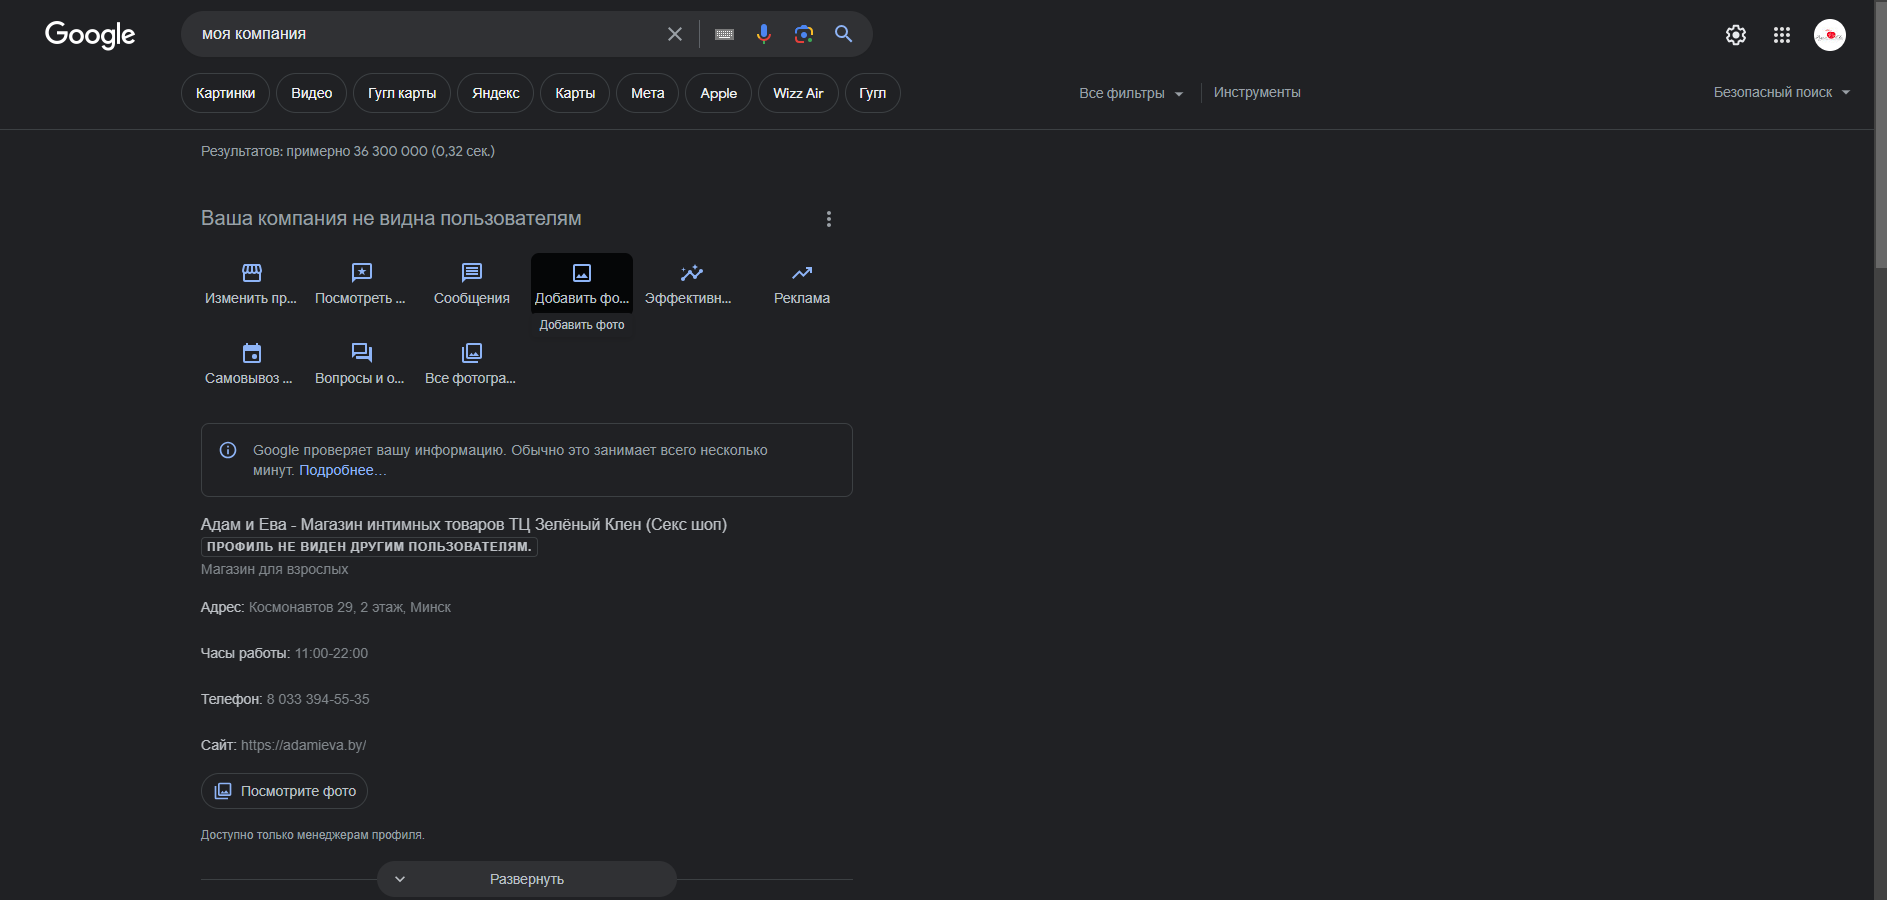Screen dimensions: 1887x900
Task: Open Сообщения messages icon
Action: pos(472,272)
